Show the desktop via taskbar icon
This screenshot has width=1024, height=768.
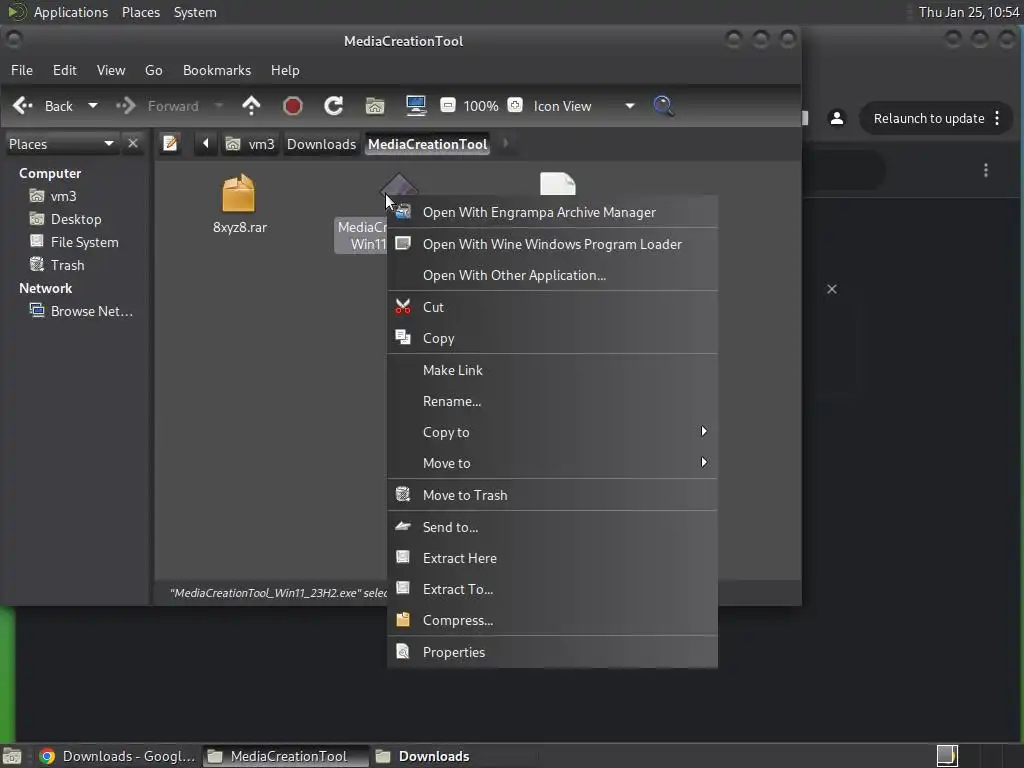(12, 756)
